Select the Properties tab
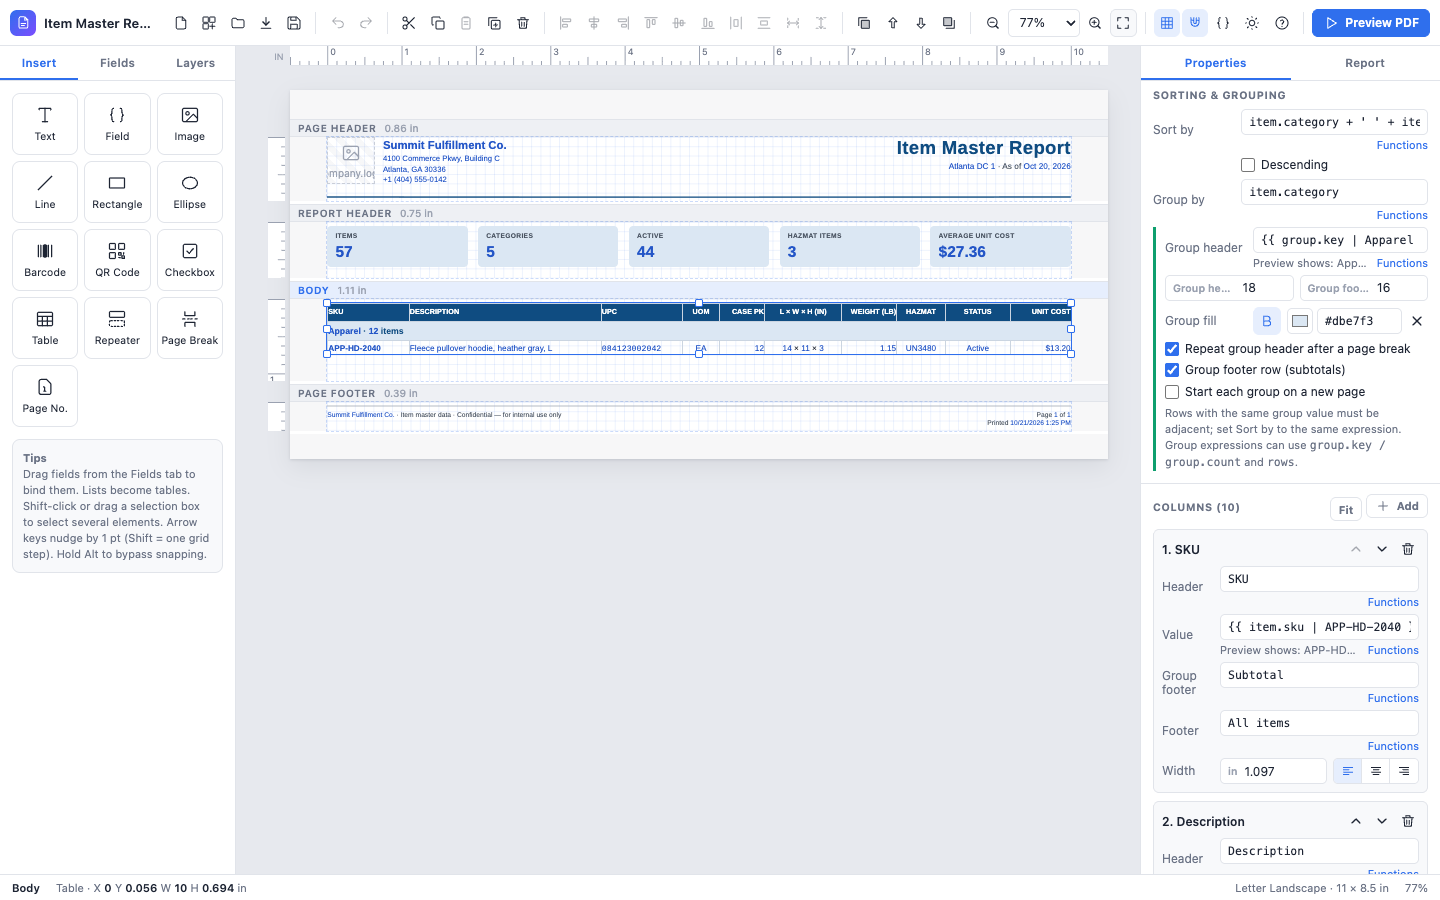The height and width of the screenshot is (900, 1440). click(x=1215, y=63)
